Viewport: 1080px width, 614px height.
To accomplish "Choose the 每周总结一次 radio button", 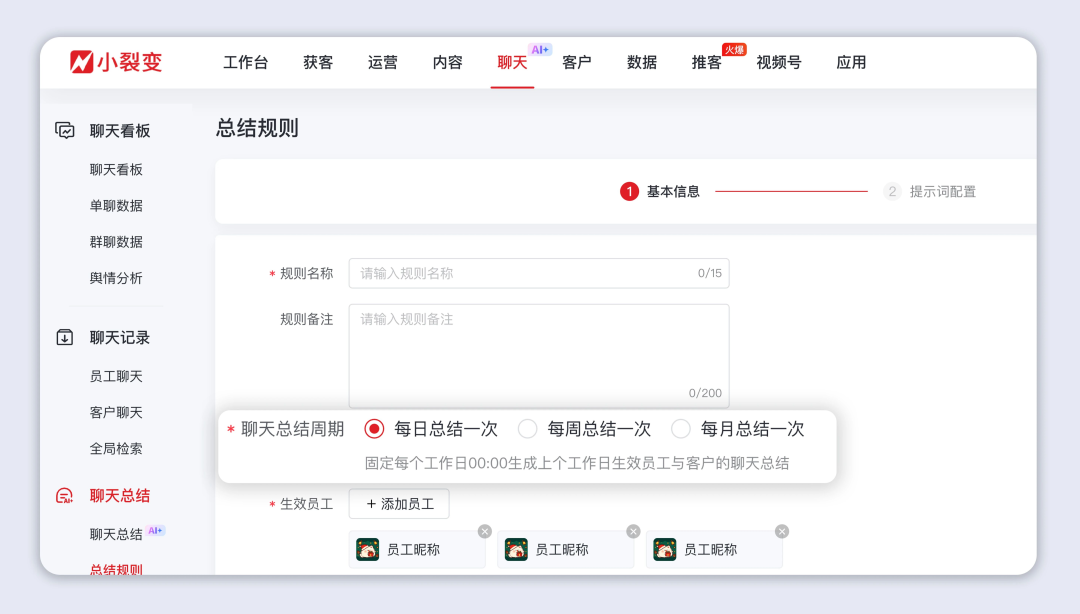I will [527, 429].
